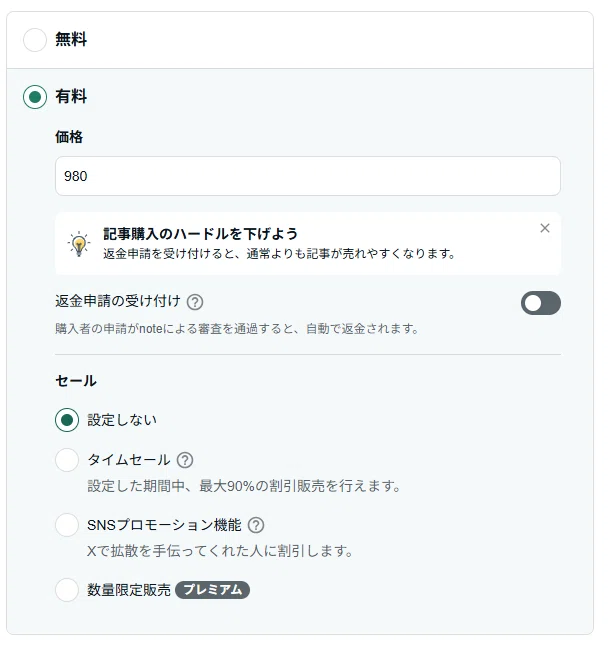Open help icon next to SNSプロモーション機能
The image size is (610, 651).
256,525
